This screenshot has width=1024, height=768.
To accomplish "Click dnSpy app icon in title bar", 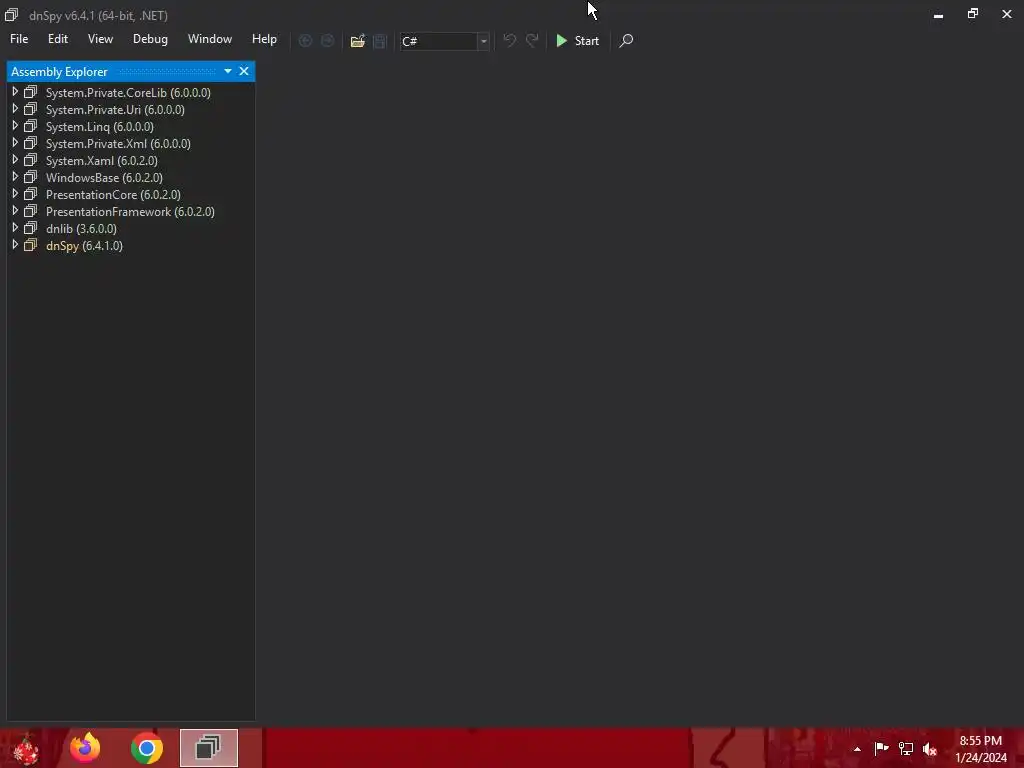I will (x=11, y=14).
